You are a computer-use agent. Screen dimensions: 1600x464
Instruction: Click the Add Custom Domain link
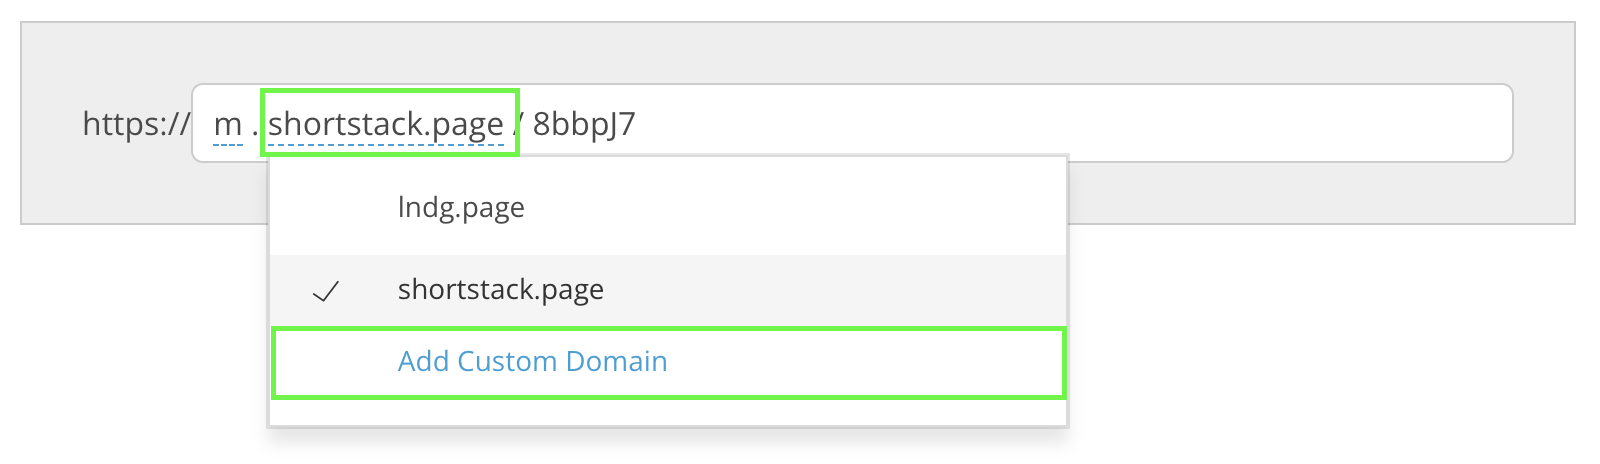(532, 361)
